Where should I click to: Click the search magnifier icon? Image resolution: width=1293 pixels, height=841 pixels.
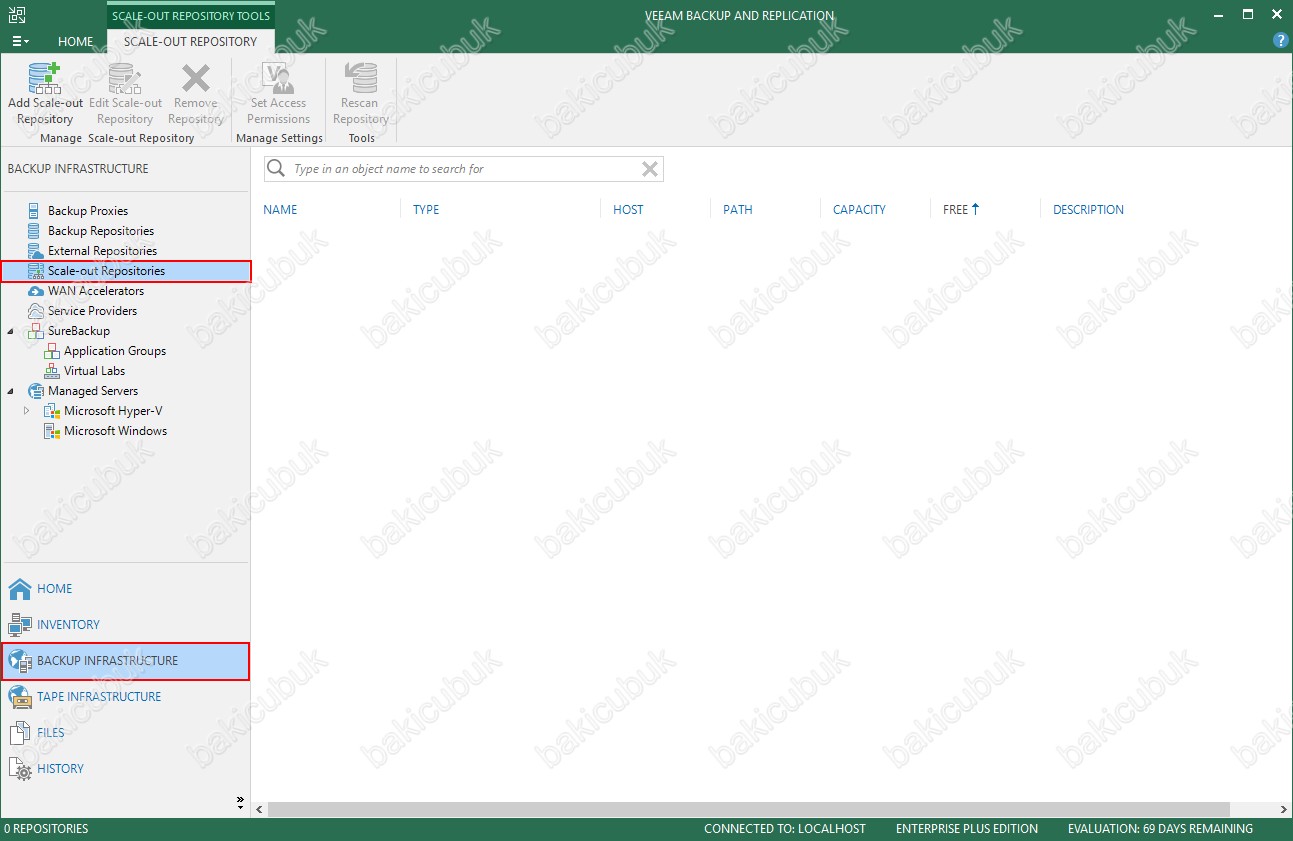coord(277,169)
